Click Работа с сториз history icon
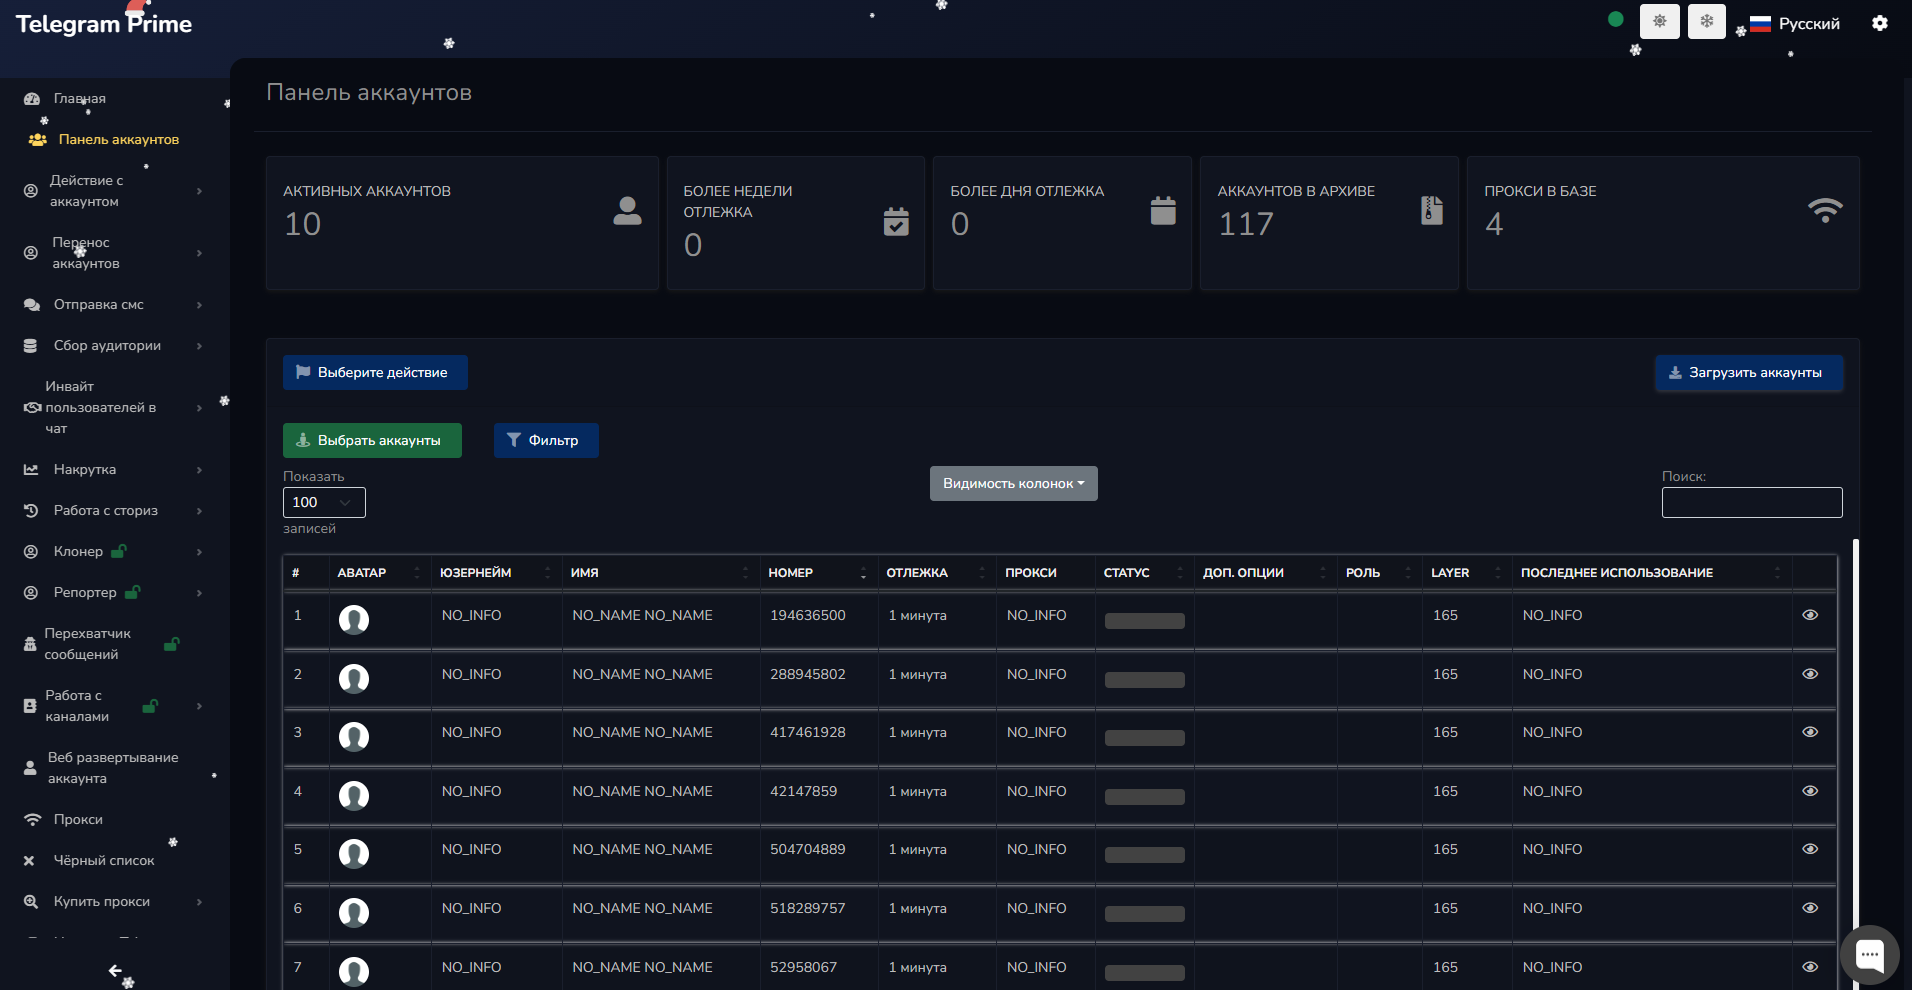 [x=31, y=510]
